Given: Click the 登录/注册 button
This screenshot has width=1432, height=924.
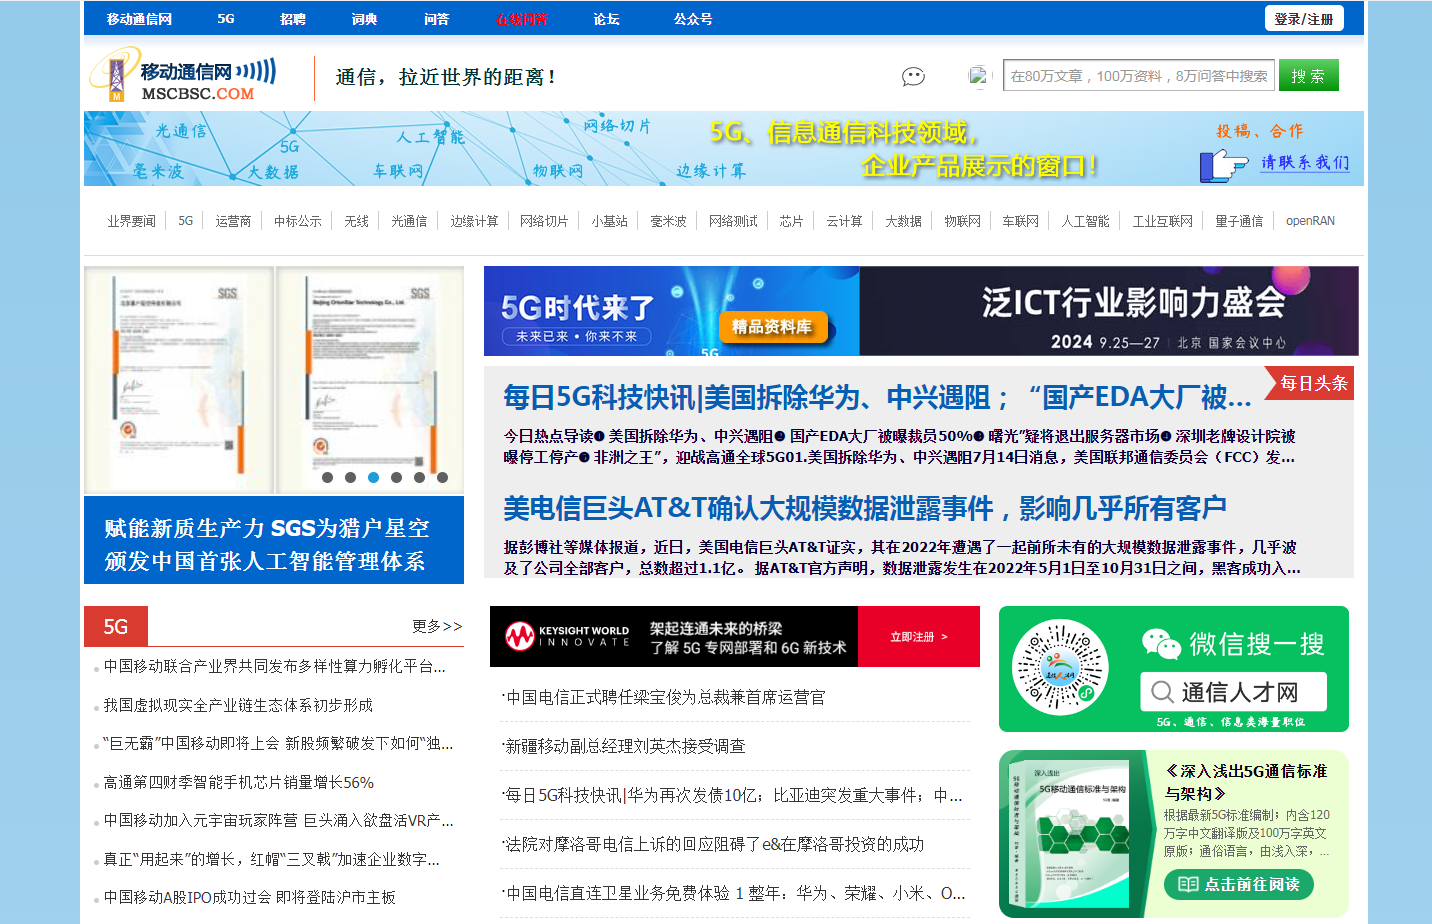Looking at the screenshot, I should point(1304,19).
